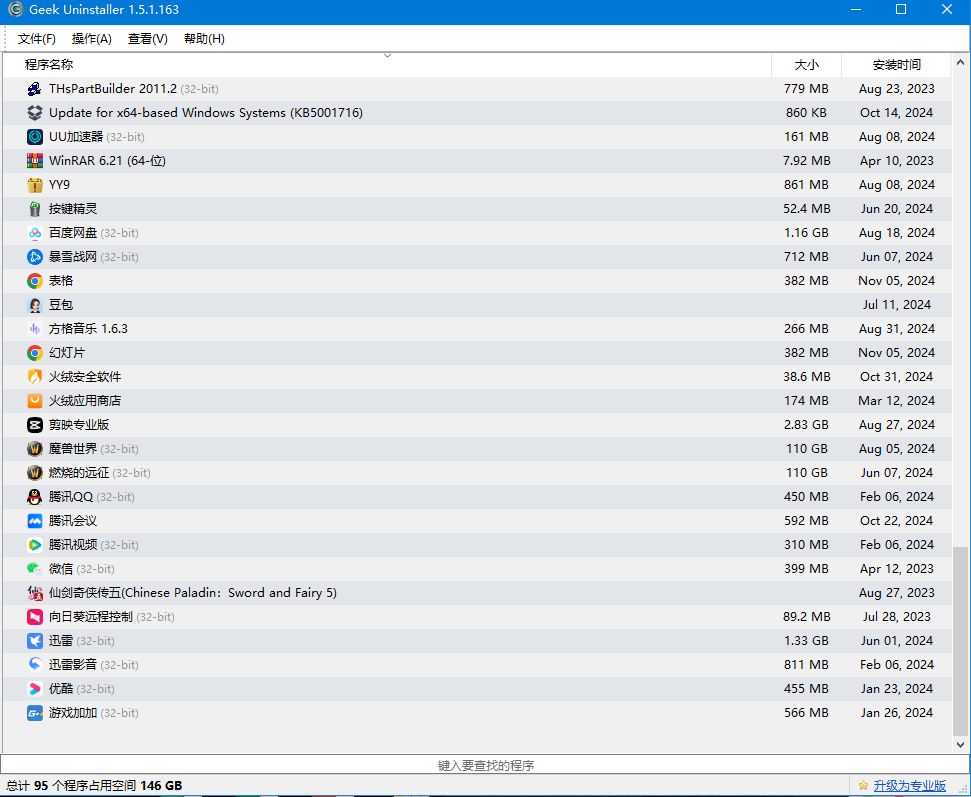Click the 迅雷影音 icon

[35, 664]
